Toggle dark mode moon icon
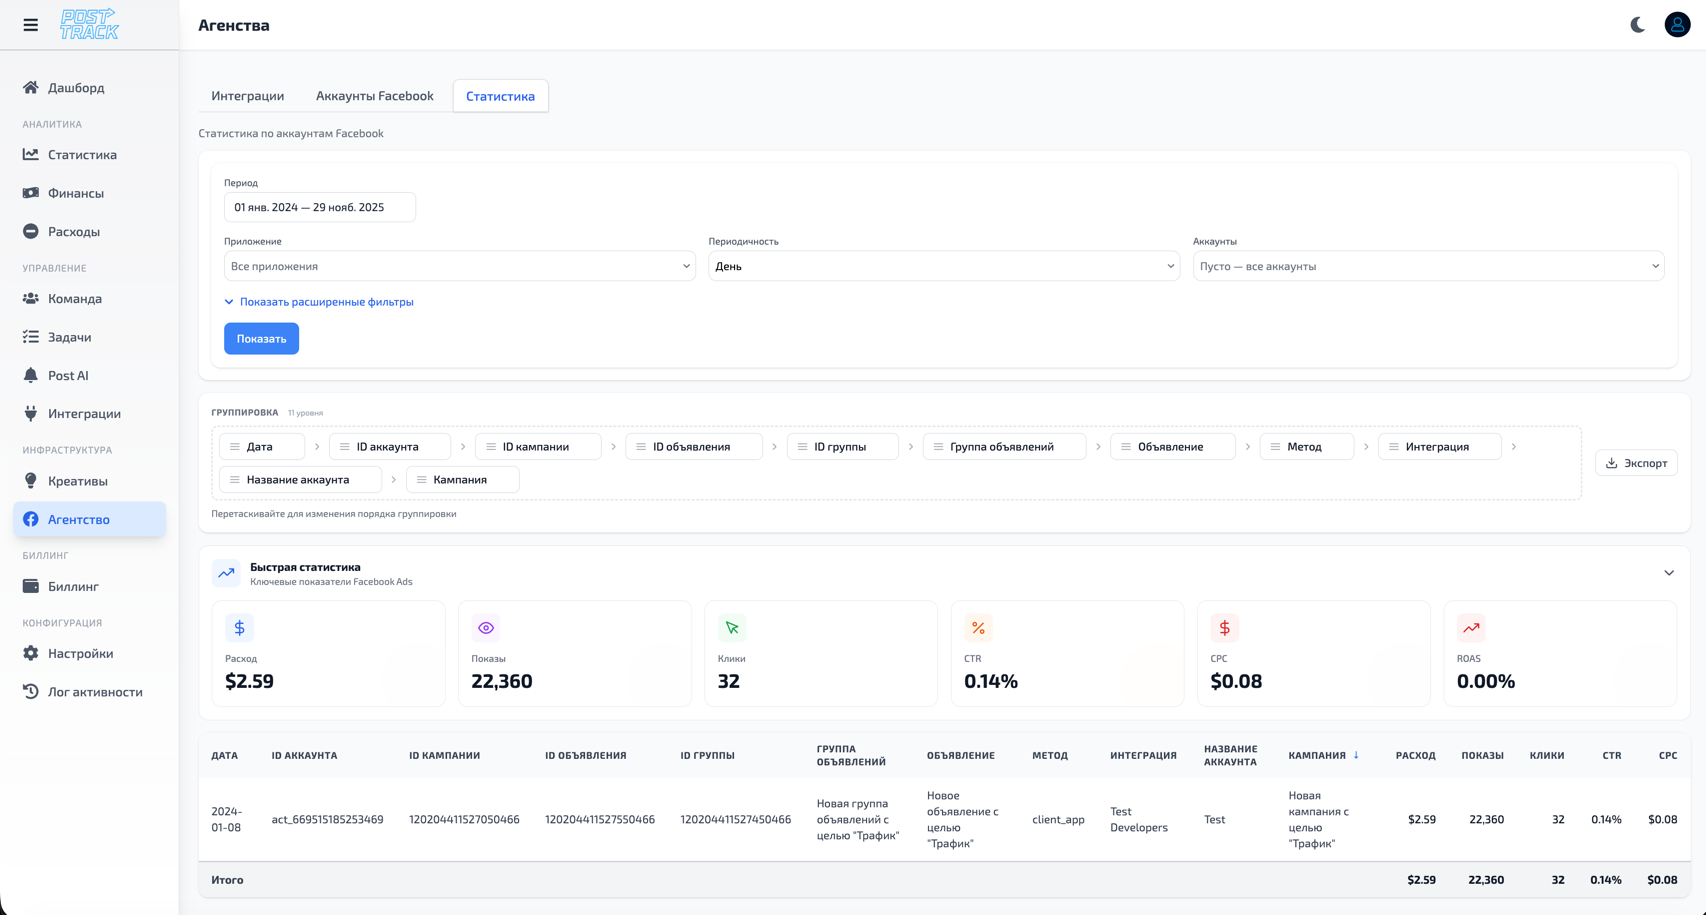1706x915 pixels. click(1637, 25)
